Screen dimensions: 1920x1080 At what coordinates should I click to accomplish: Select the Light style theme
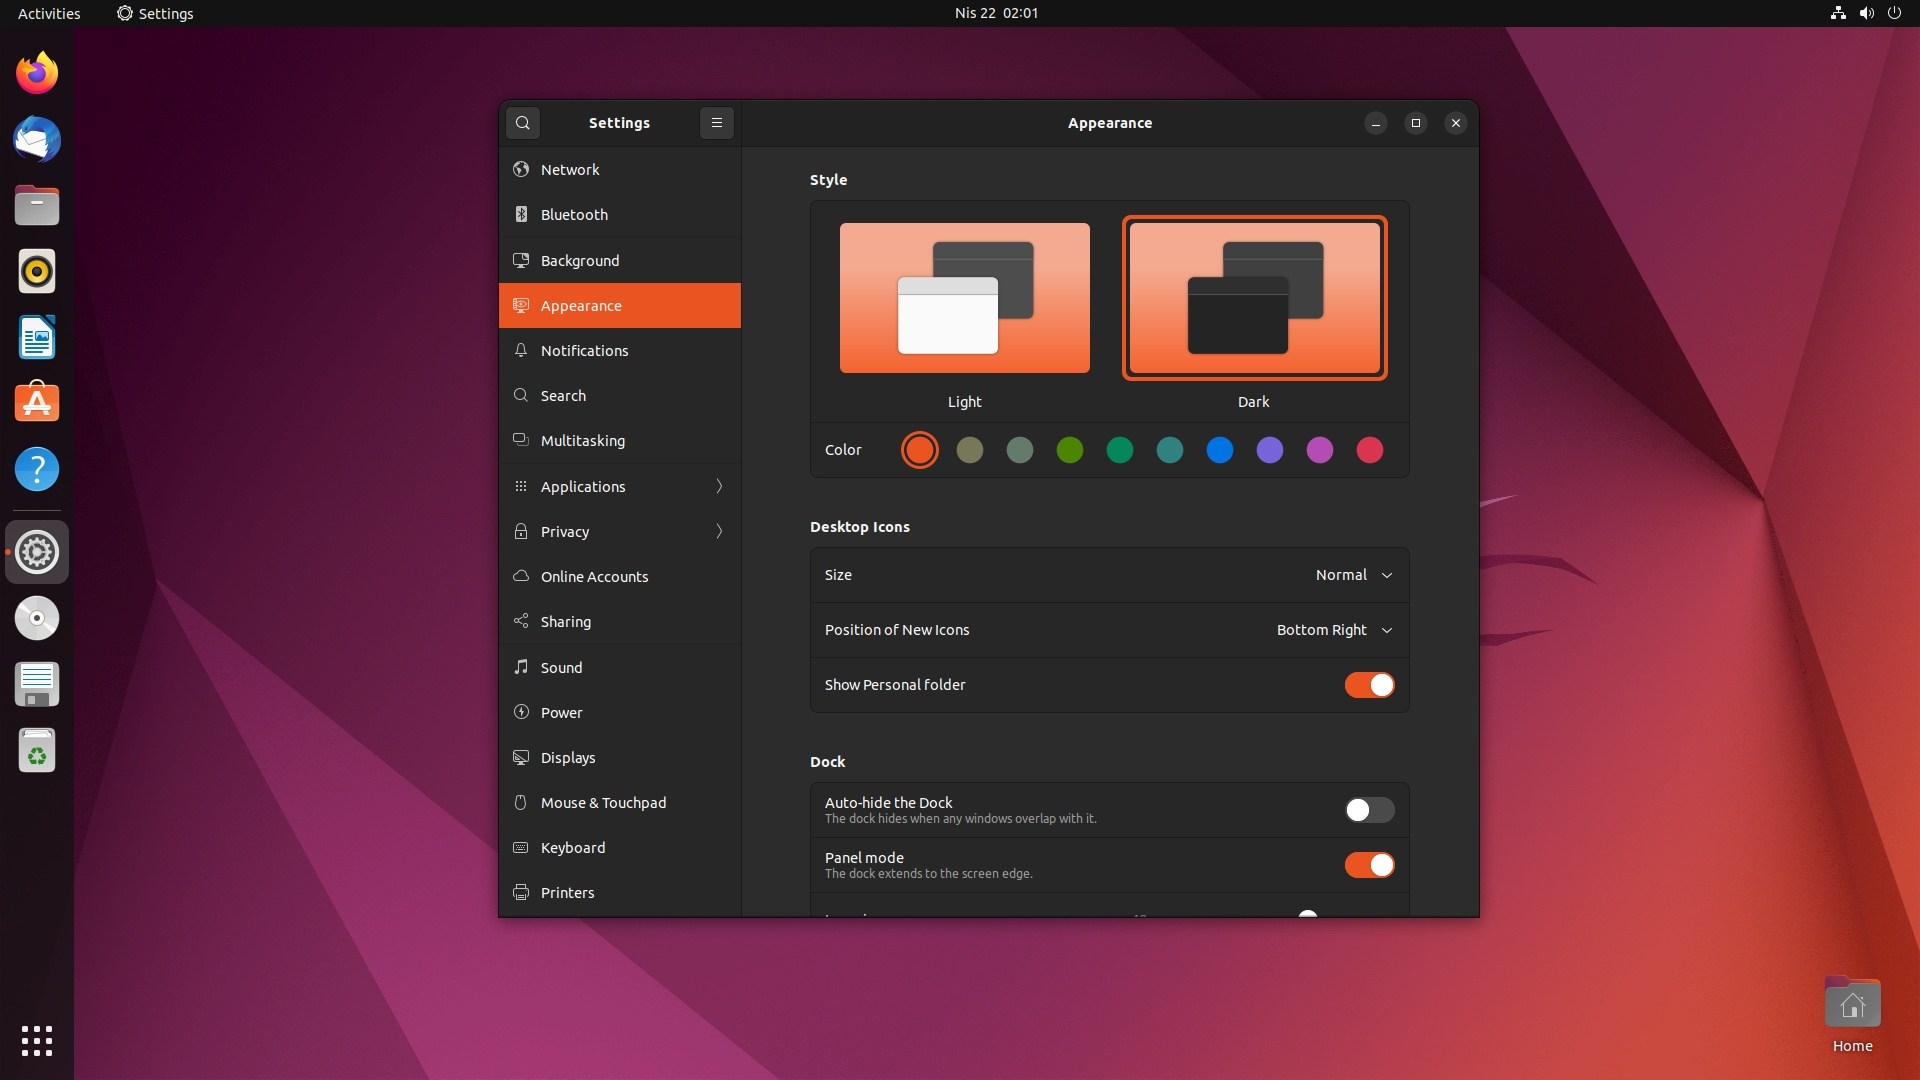[x=963, y=297]
